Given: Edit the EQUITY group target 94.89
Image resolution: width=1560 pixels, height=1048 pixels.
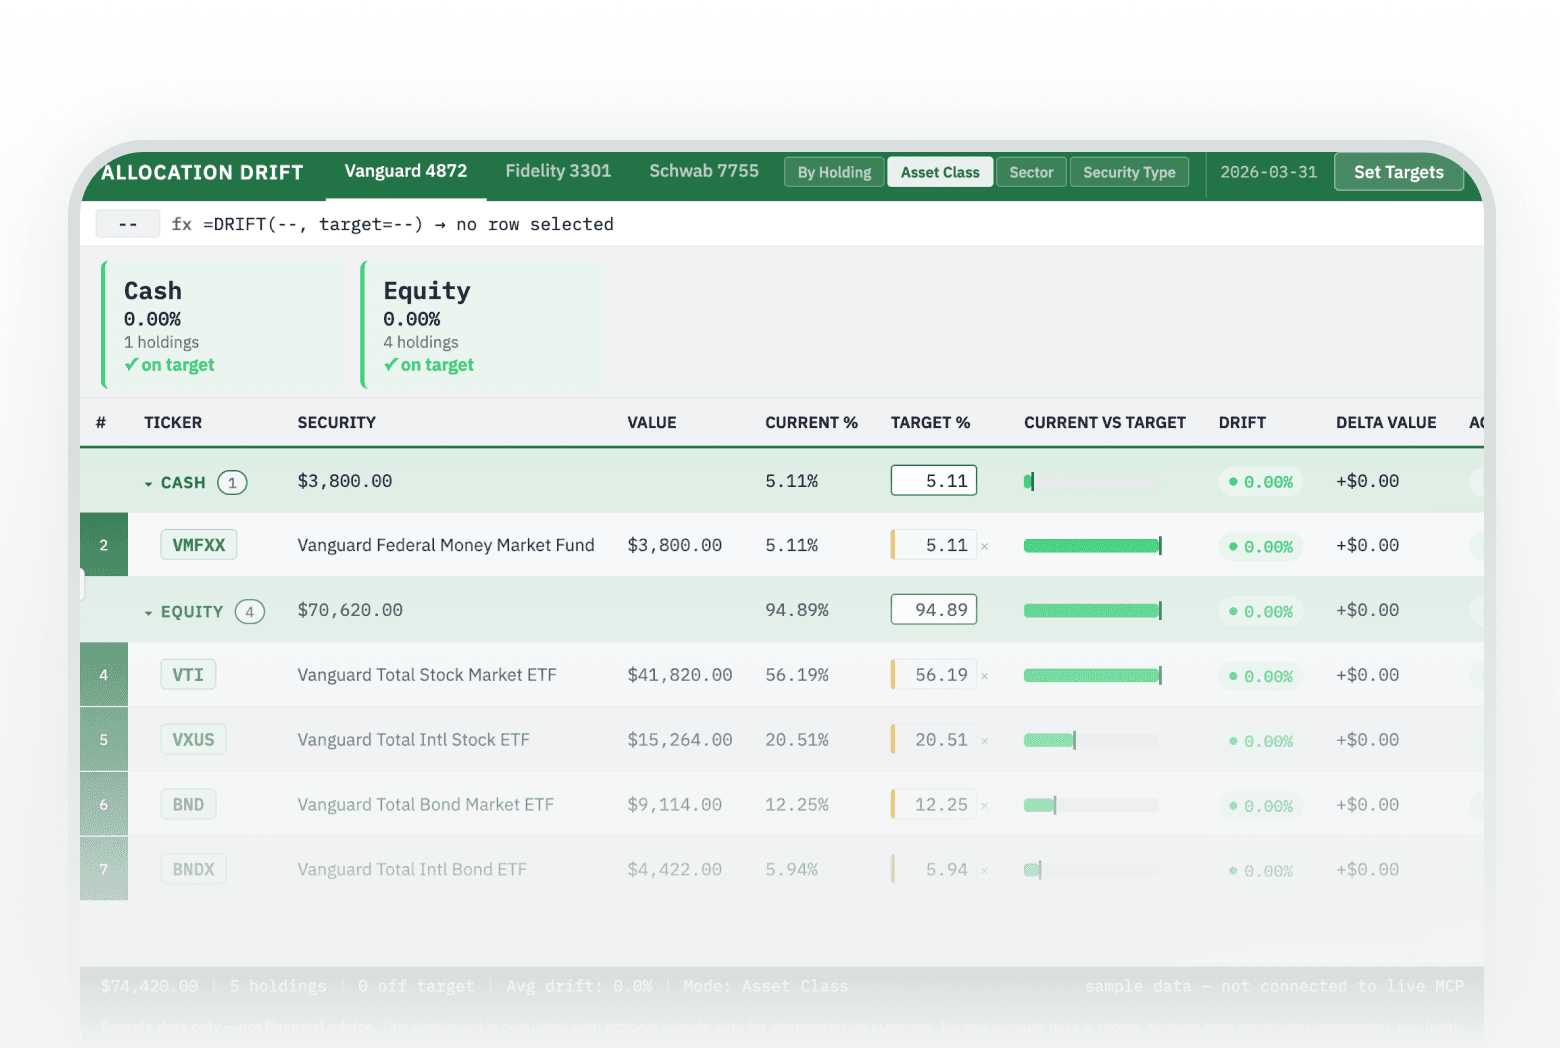Looking at the screenshot, I should (934, 610).
